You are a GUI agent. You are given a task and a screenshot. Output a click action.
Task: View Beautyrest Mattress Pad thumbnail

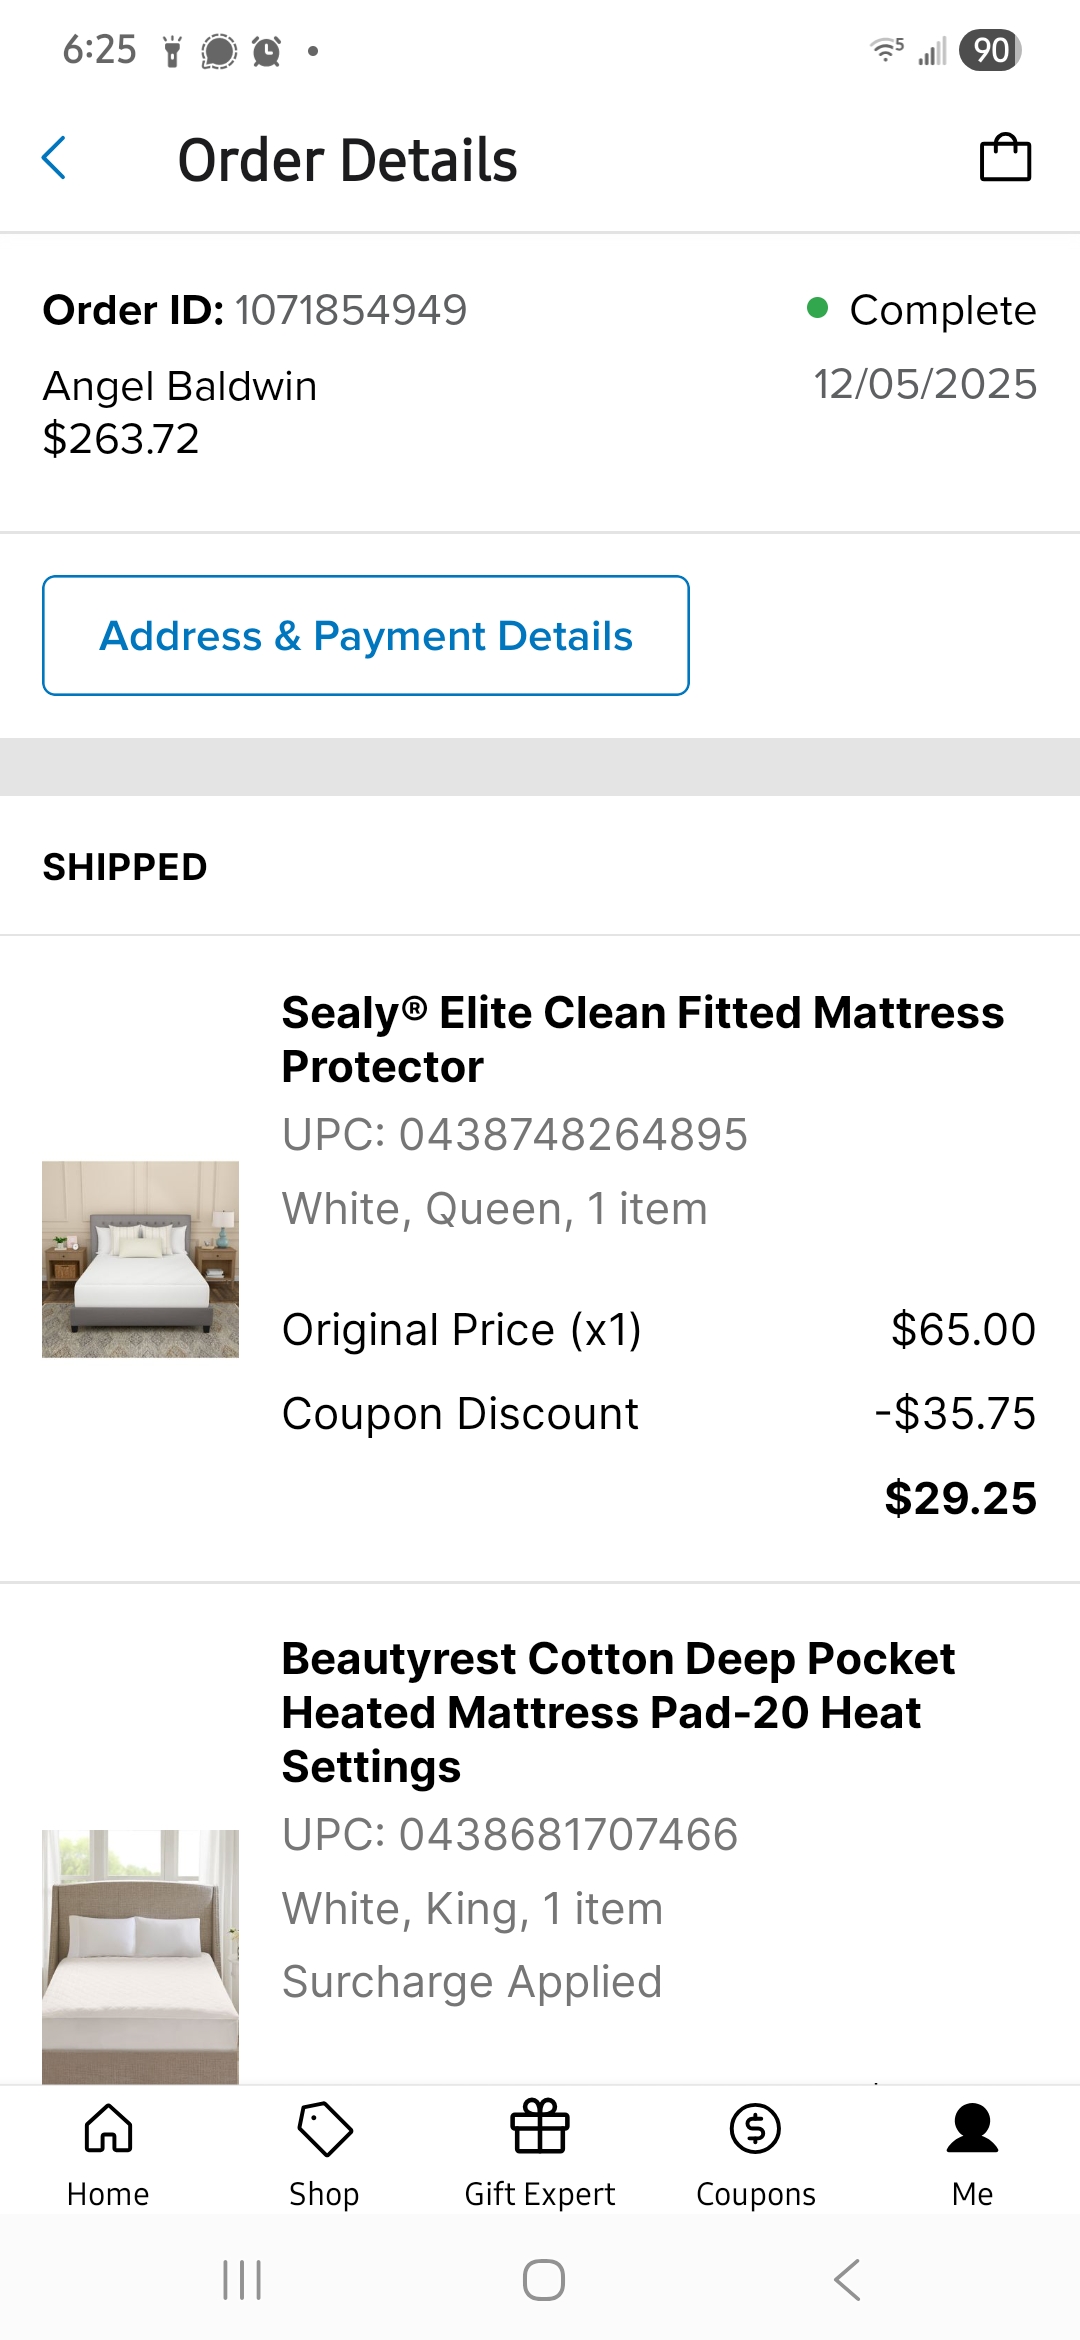(140, 1957)
